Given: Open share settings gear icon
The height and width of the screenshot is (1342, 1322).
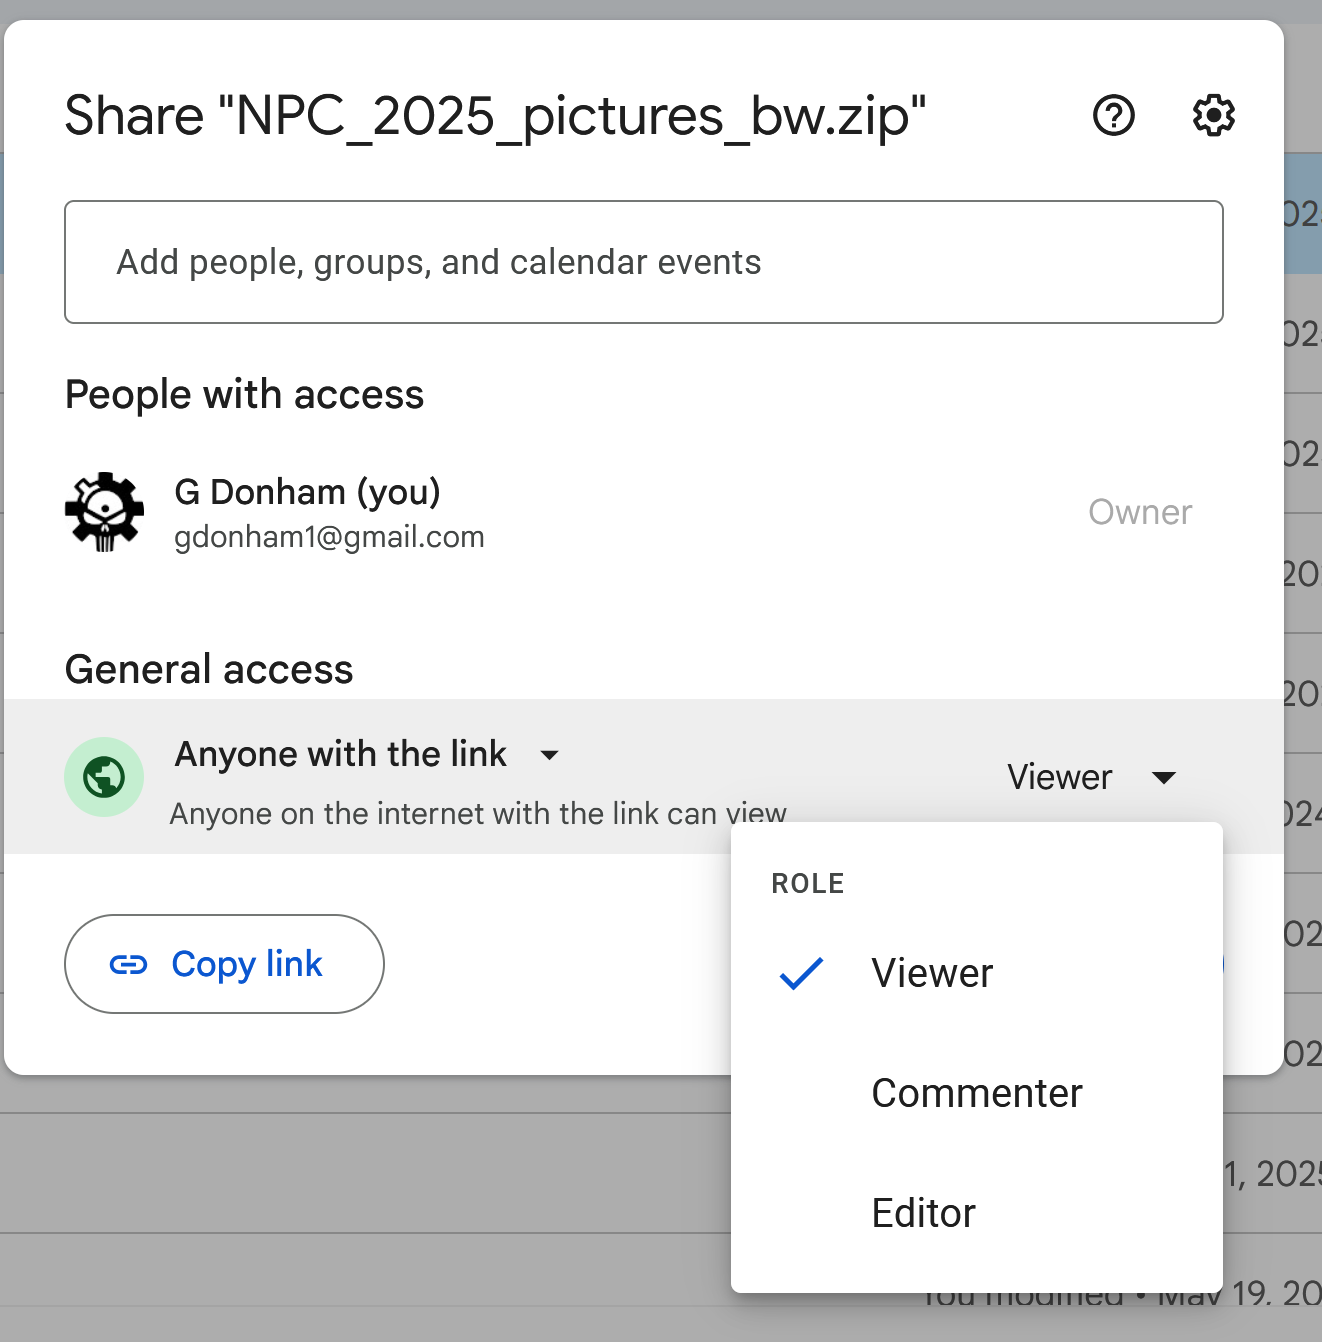Looking at the screenshot, I should tap(1213, 116).
